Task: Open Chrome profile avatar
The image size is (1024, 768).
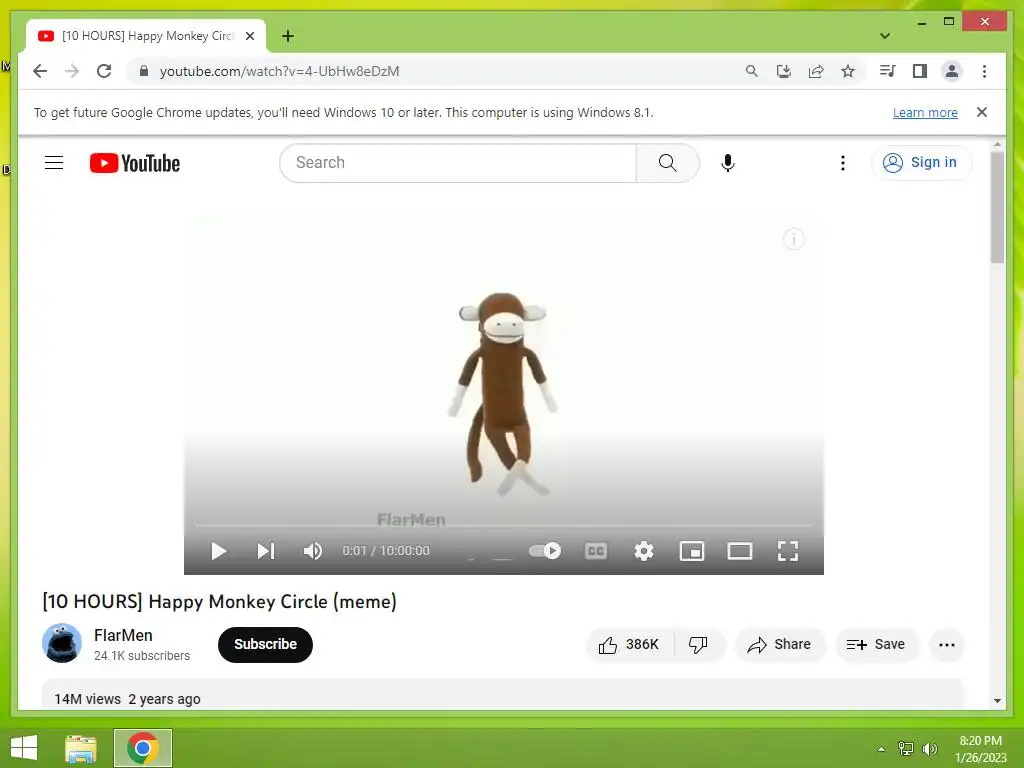Action: [x=952, y=71]
